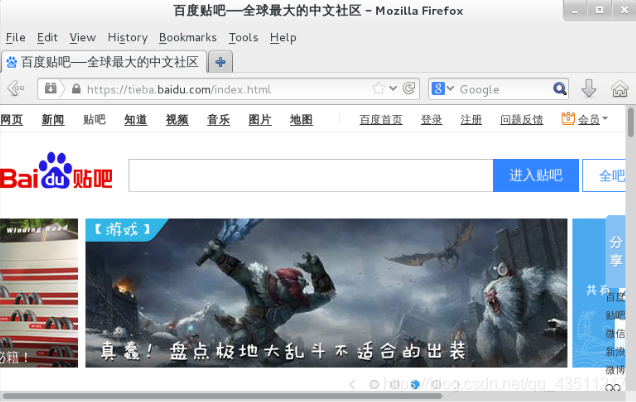
Task: Open the 音乐 link
Action: click(x=218, y=120)
